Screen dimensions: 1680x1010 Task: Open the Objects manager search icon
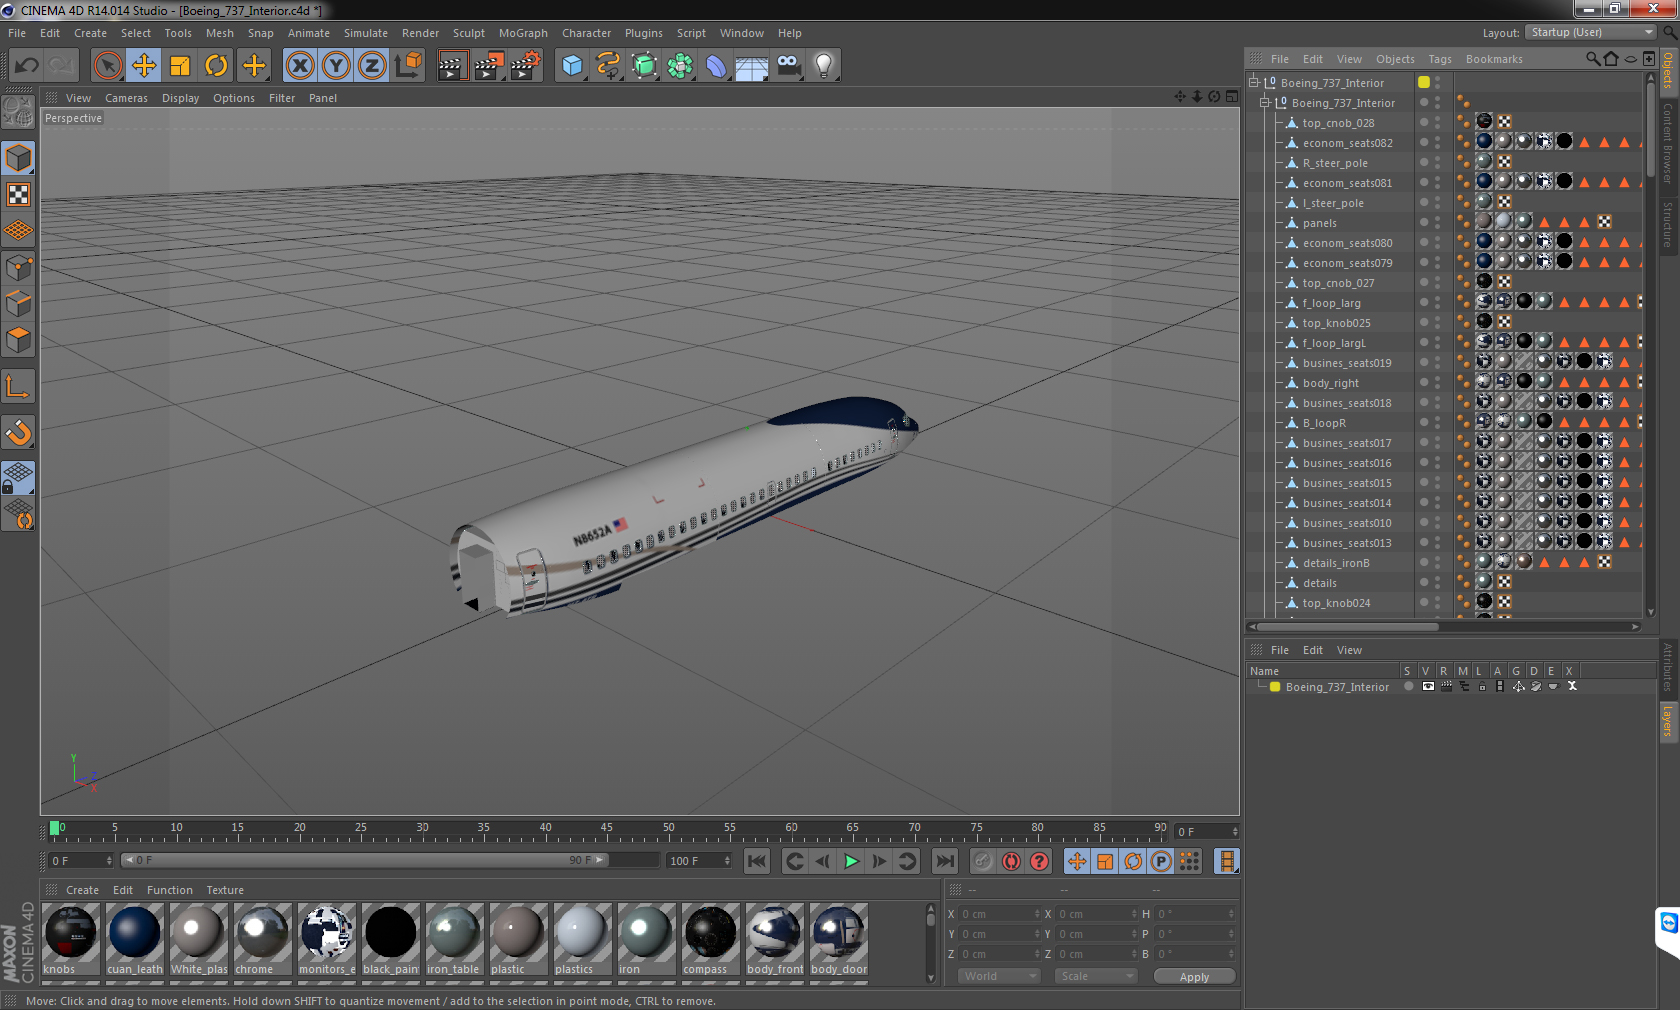(x=1593, y=59)
